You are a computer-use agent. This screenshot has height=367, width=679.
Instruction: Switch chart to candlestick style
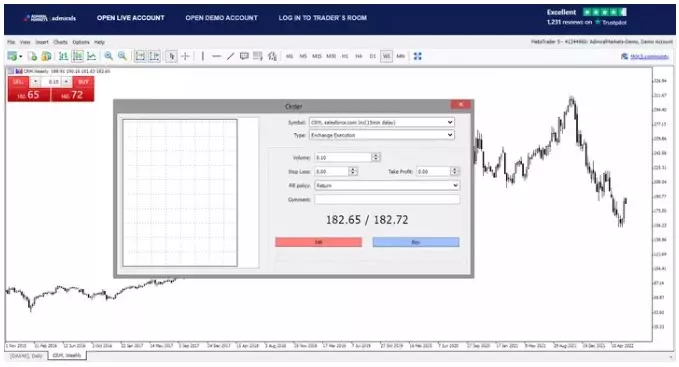(x=78, y=56)
